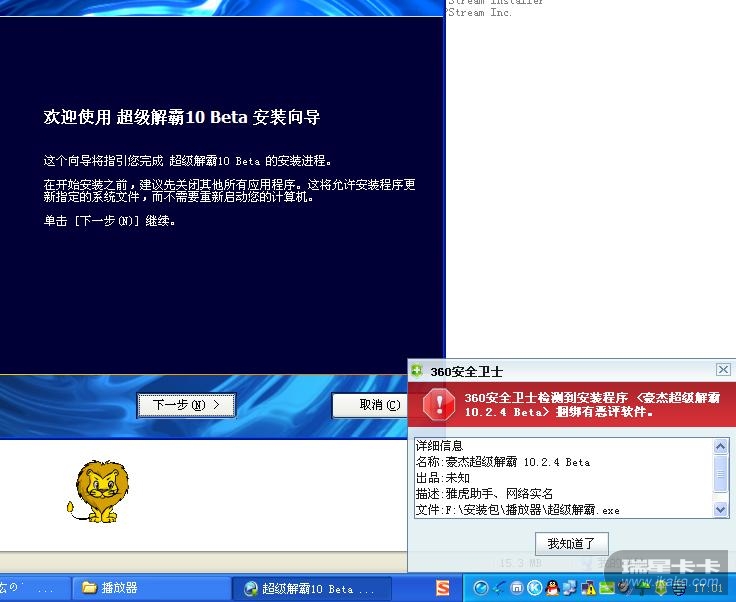Click heading 欢迎使用 超级解霸10 Beta 安装向导

coord(182,117)
